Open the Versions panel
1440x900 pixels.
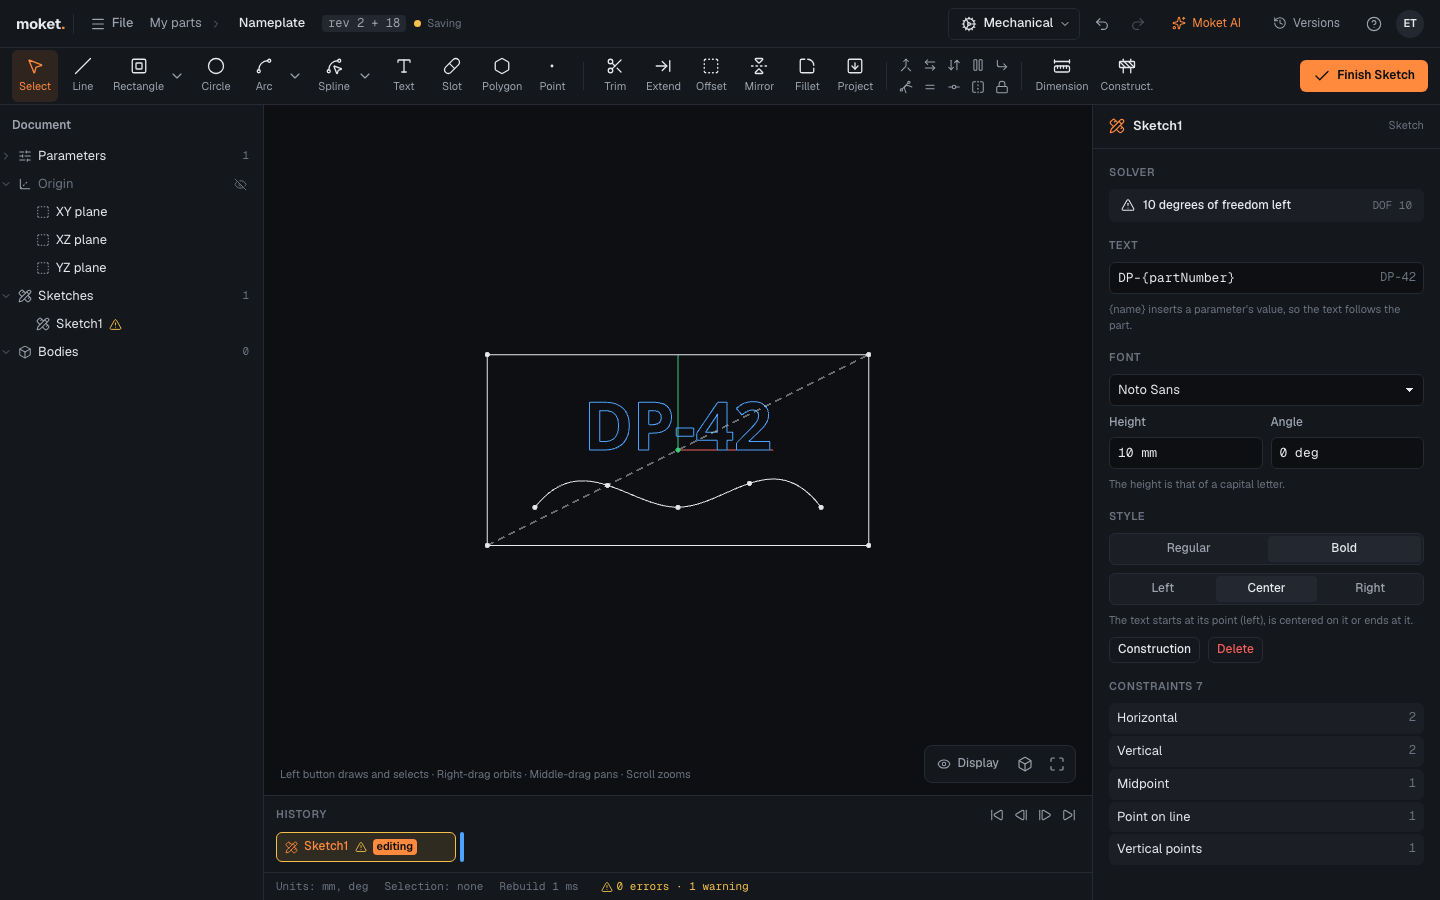coord(1306,23)
